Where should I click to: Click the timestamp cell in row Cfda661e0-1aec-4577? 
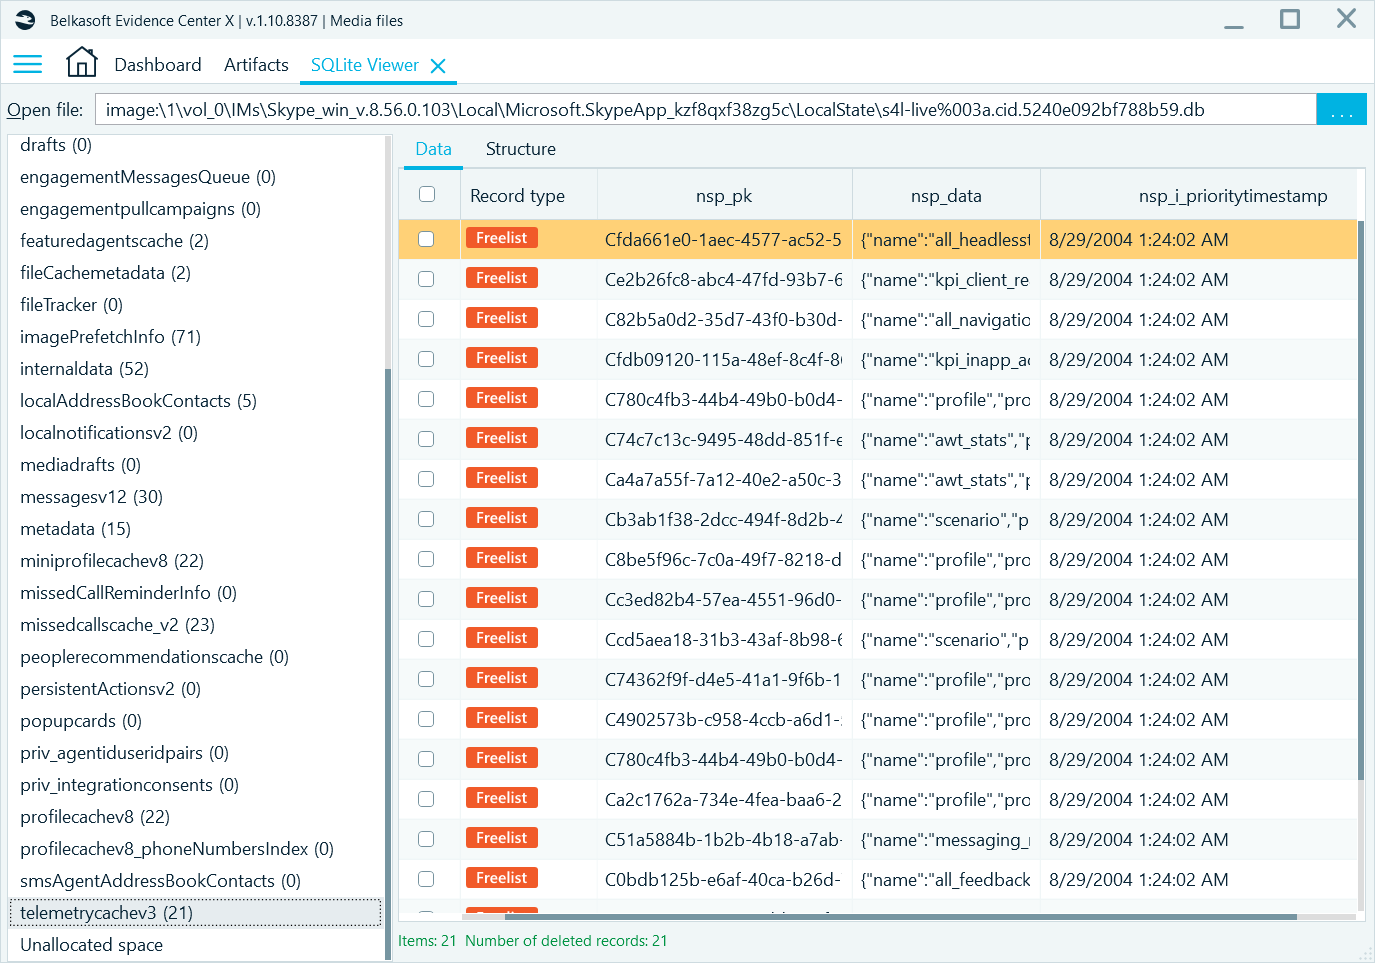point(1198,240)
